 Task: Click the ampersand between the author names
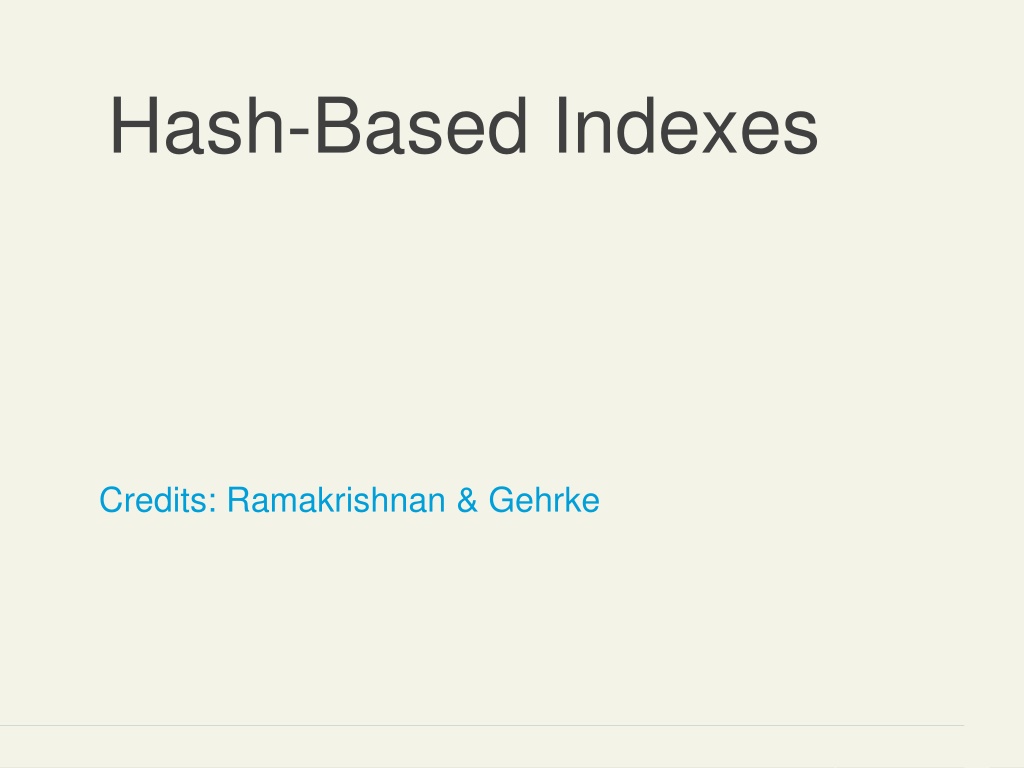(467, 500)
